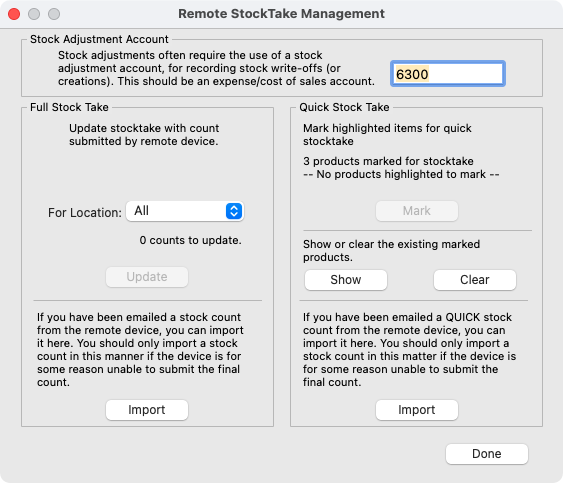
Task: Import an emailed count under Full Stock Take
Action: [147, 410]
